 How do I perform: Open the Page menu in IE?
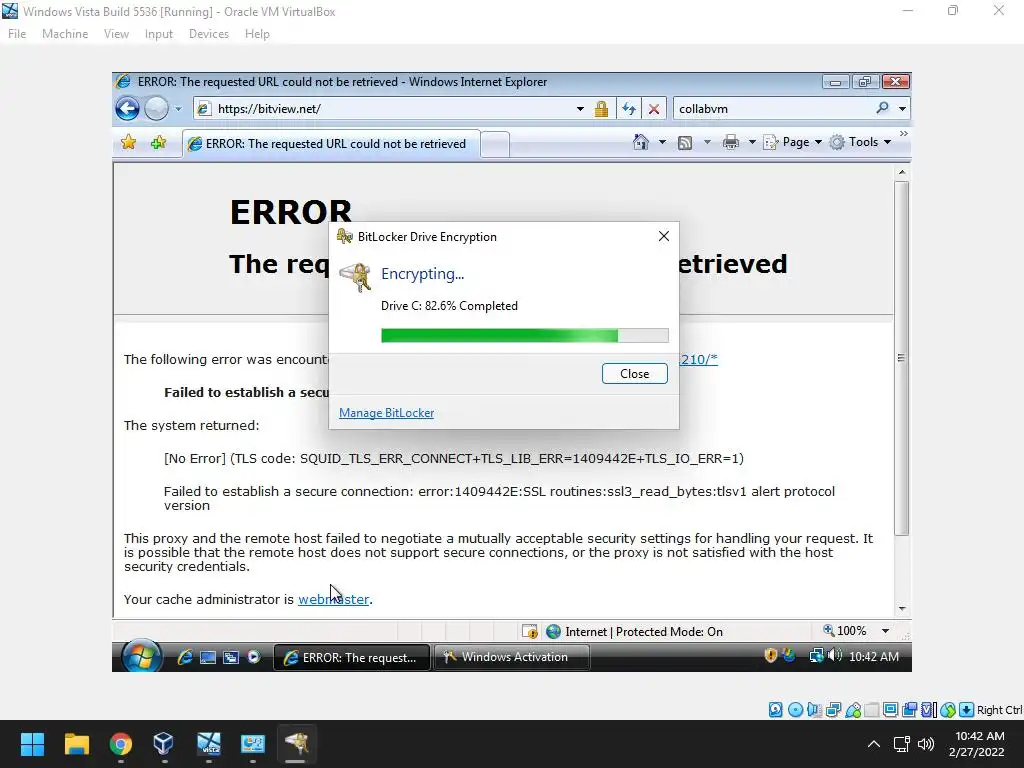pyautogui.click(x=793, y=142)
